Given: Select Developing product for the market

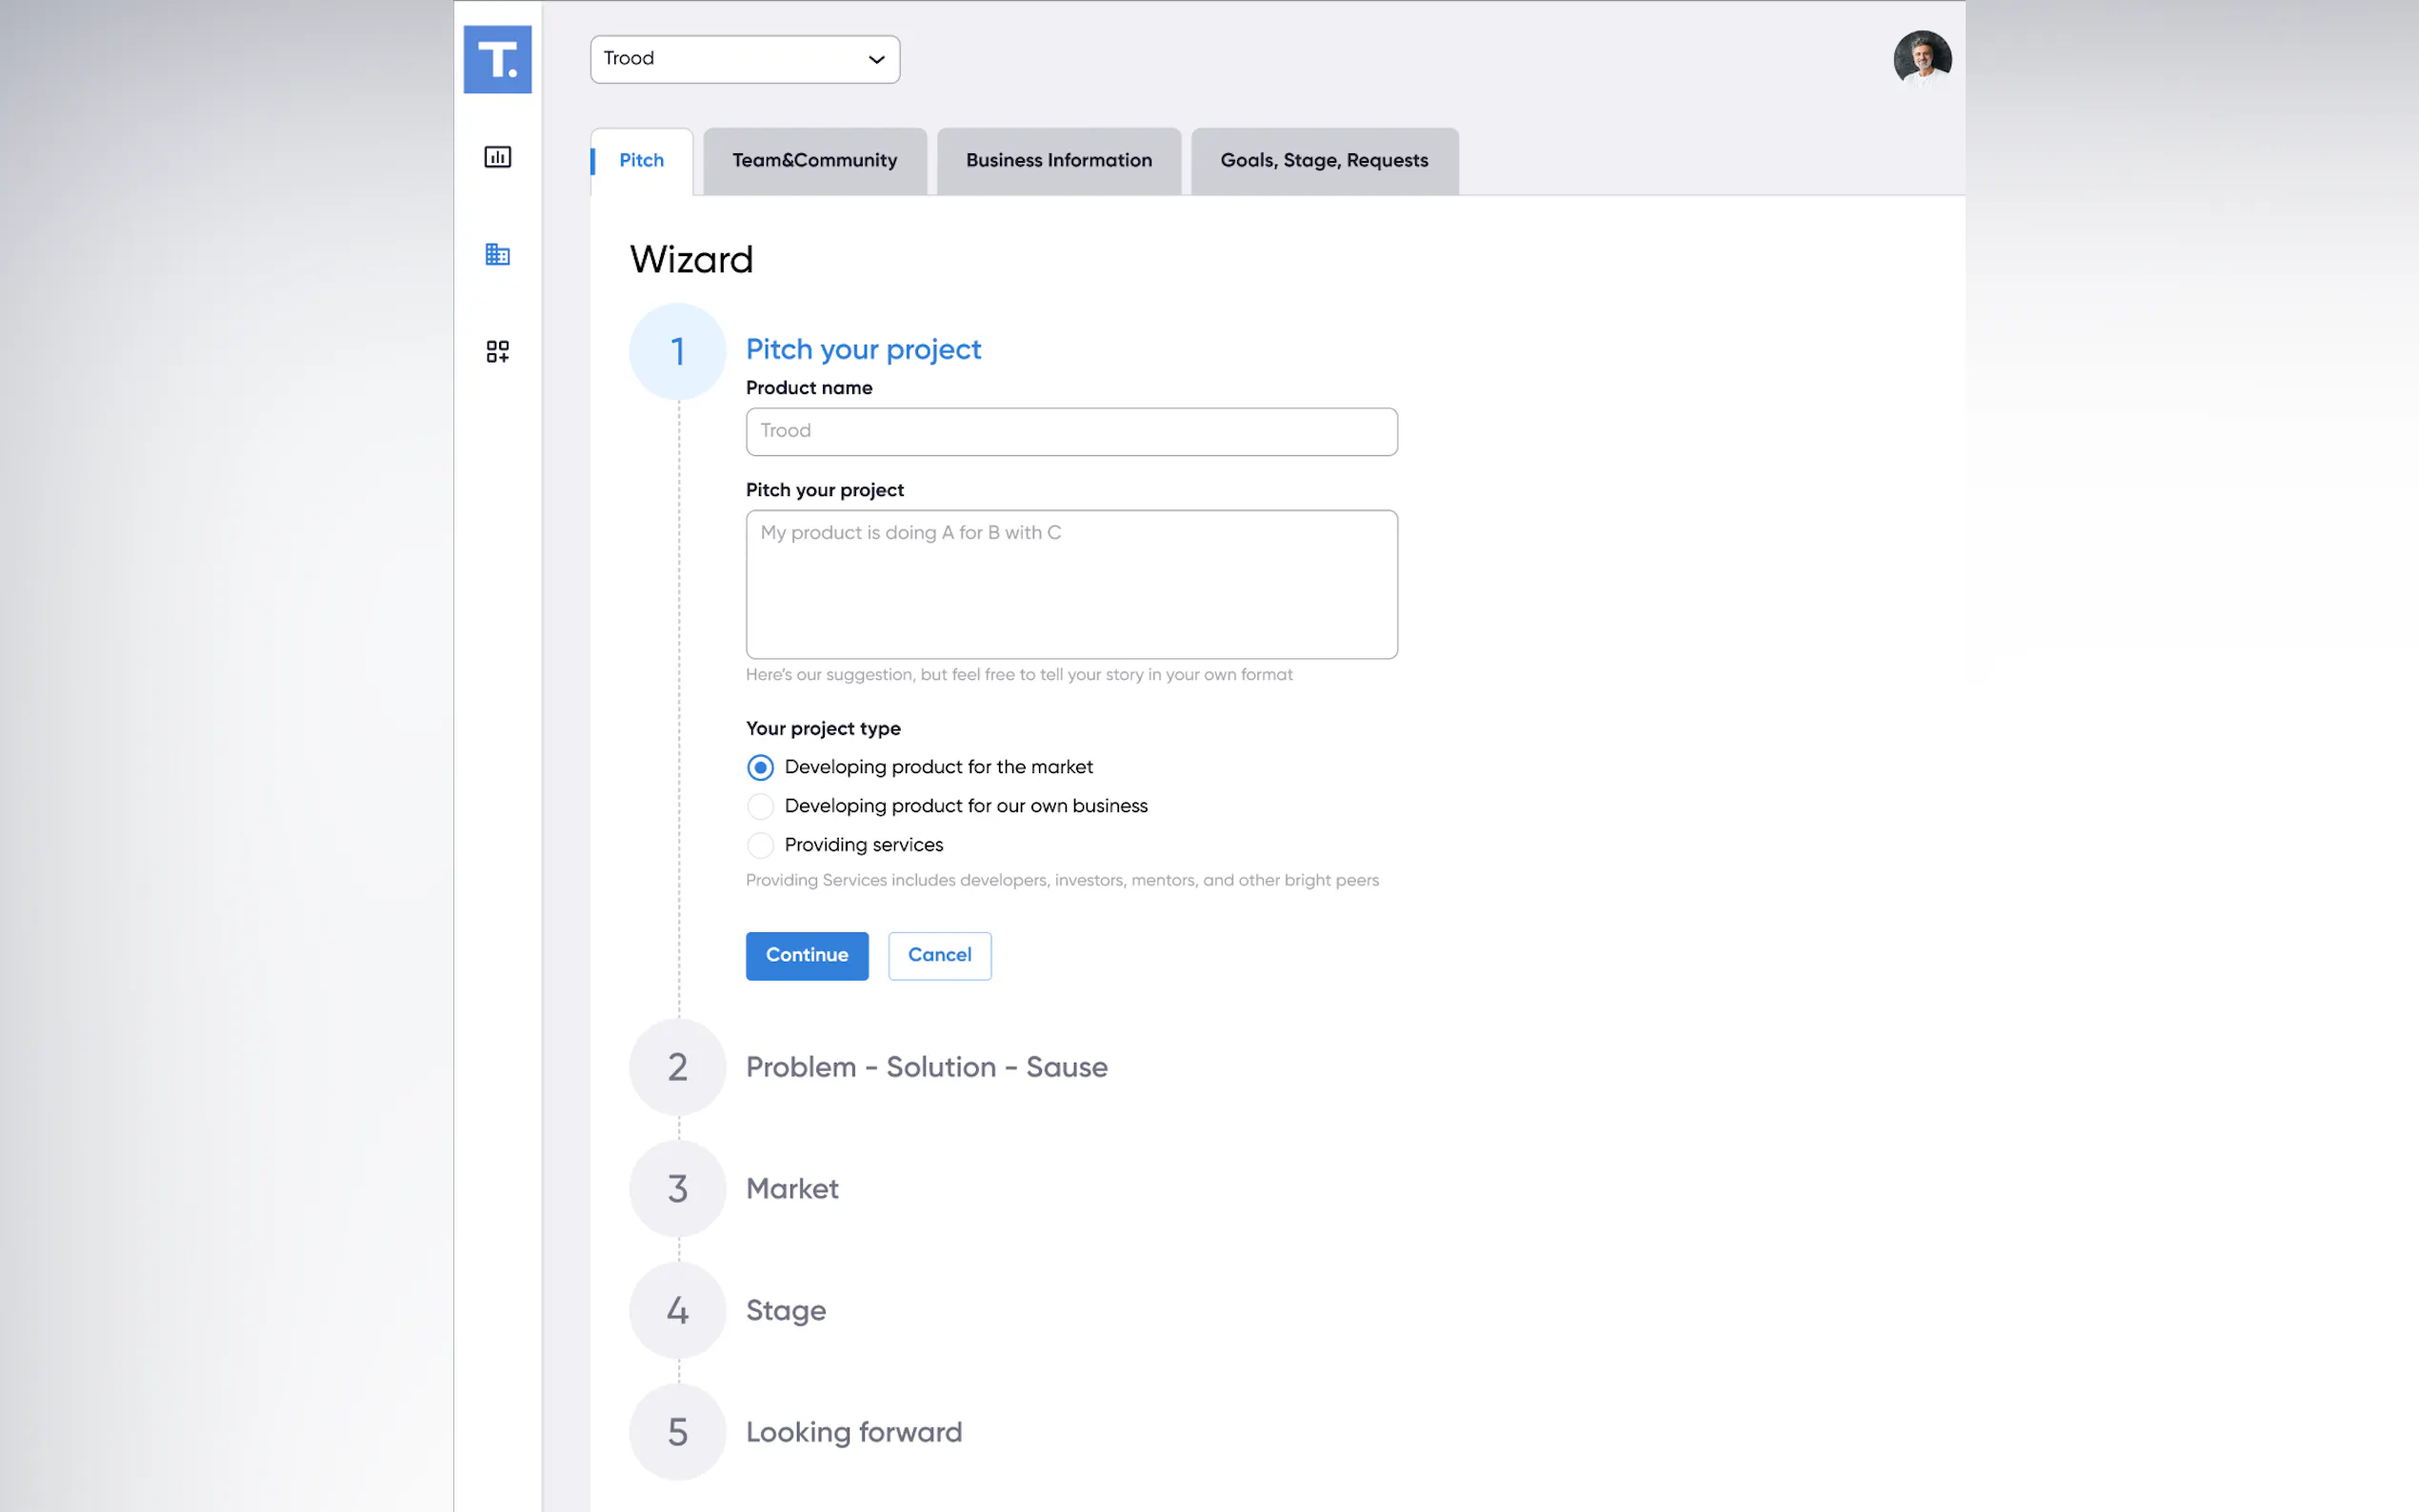Looking at the screenshot, I should click(760, 767).
